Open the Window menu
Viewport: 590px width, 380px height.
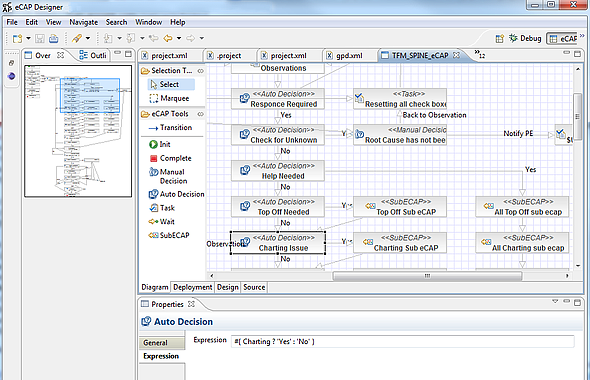tap(149, 22)
